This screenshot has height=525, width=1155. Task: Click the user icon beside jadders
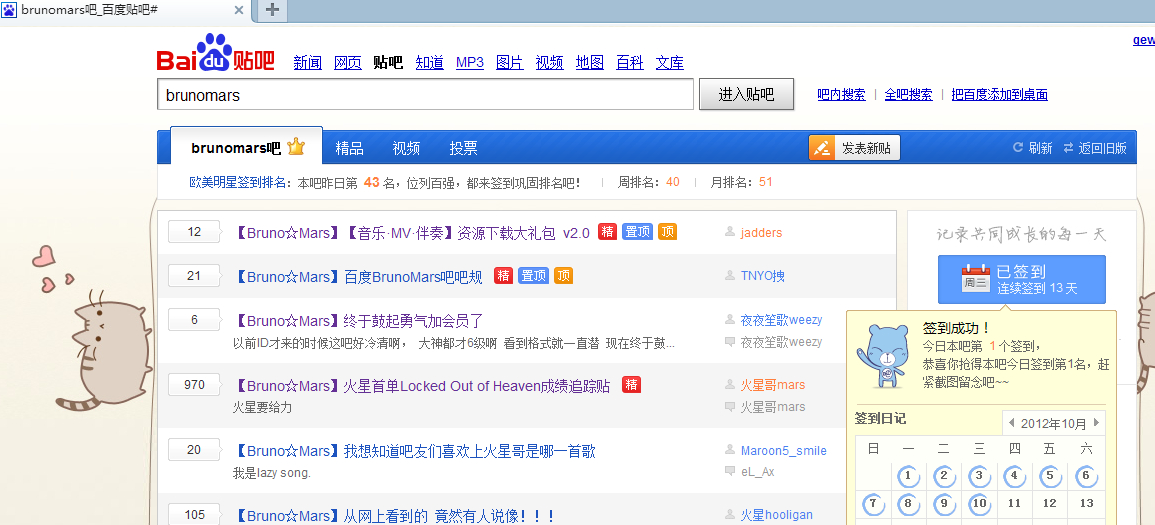tap(730, 232)
